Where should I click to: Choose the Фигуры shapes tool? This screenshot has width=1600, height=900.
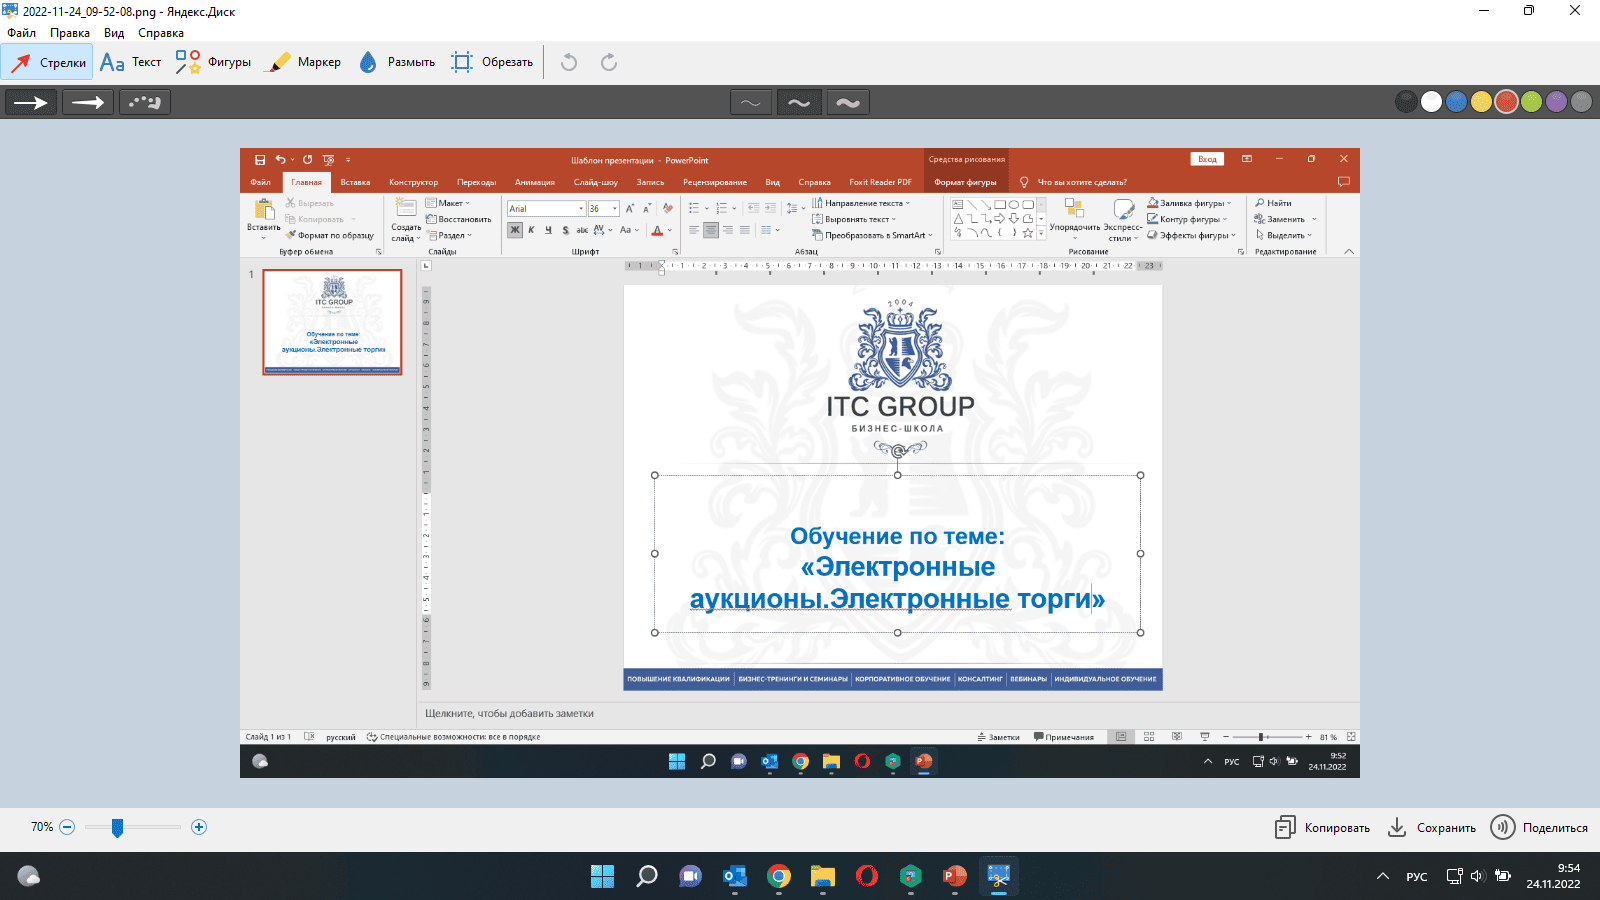click(x=213, y=62)
